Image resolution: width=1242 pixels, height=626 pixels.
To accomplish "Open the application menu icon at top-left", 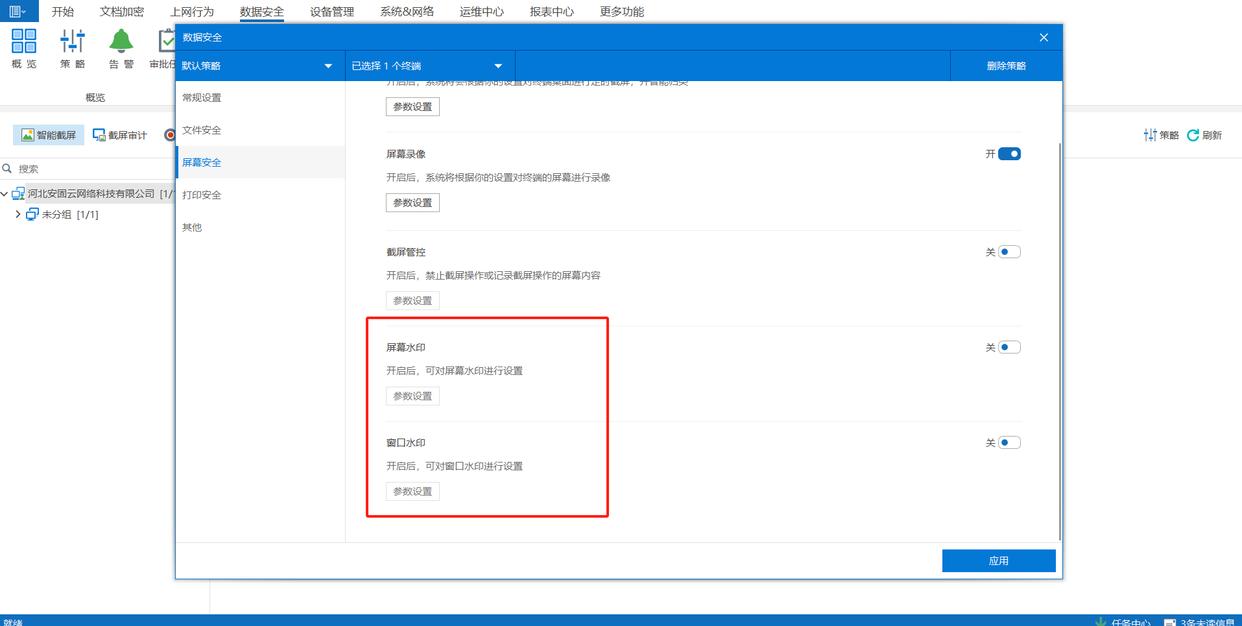I will pos(17,12).
